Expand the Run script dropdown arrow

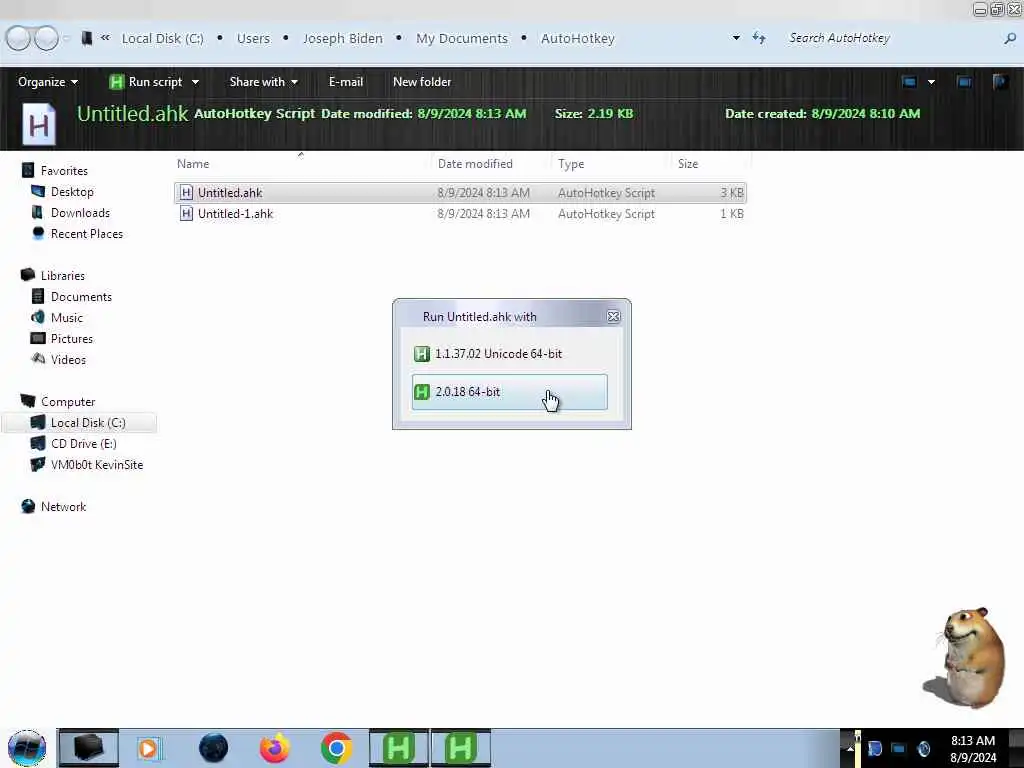coord(195,82)
